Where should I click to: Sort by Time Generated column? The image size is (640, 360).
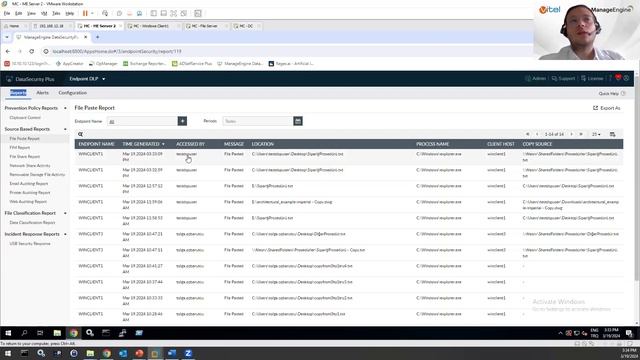coord(143,144)
